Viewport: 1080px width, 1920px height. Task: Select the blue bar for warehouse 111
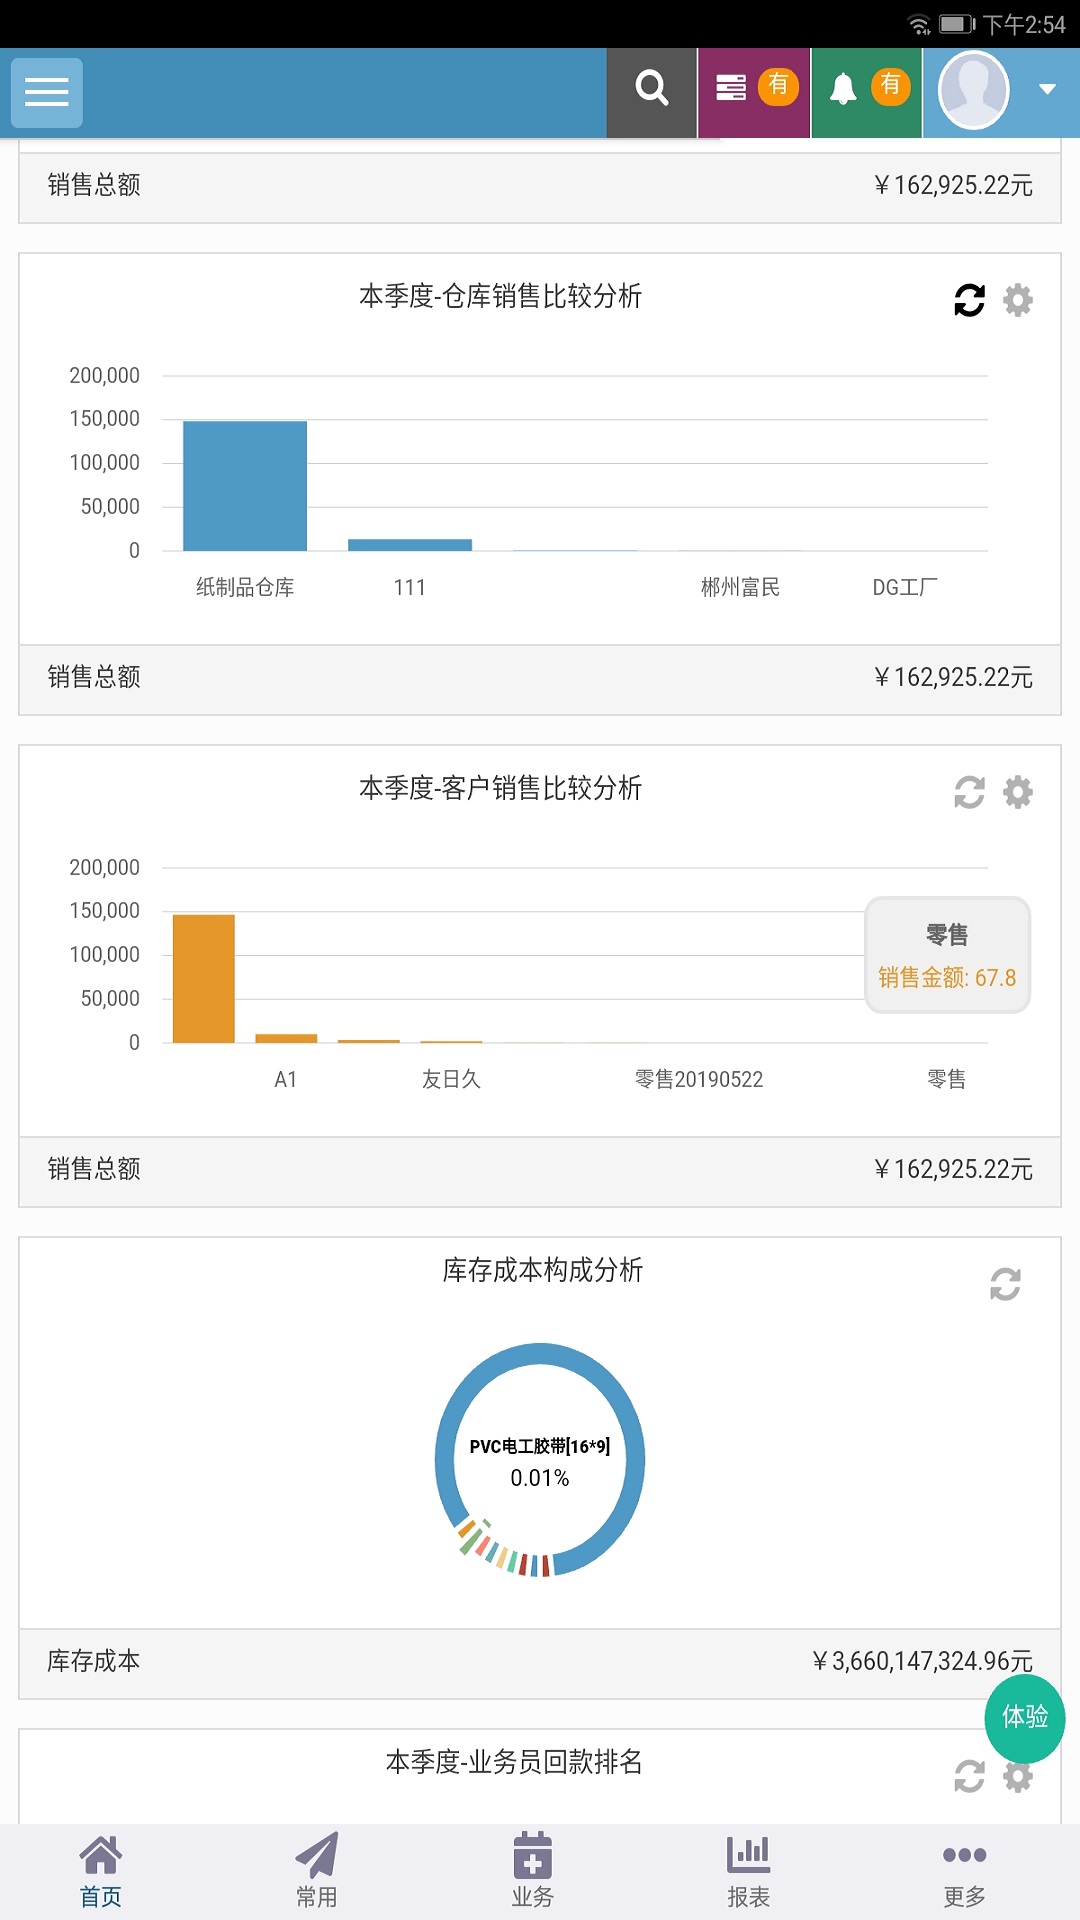click(410, 545)
